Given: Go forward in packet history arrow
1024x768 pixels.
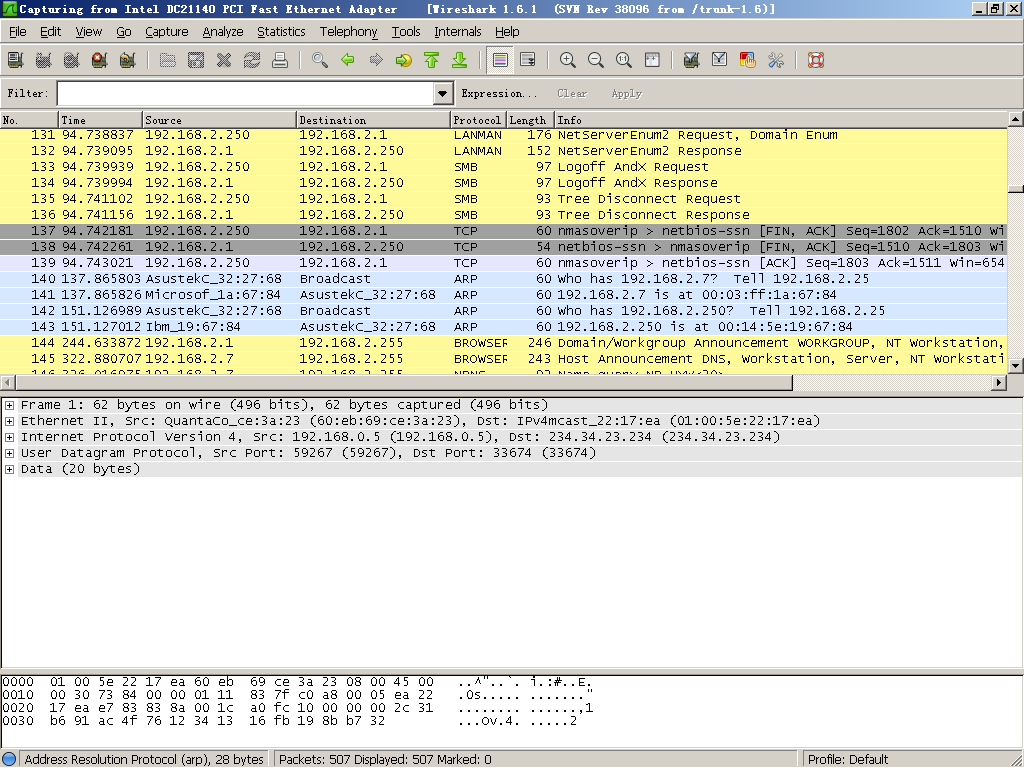Looking at the screenshot, I should point(376,60).
